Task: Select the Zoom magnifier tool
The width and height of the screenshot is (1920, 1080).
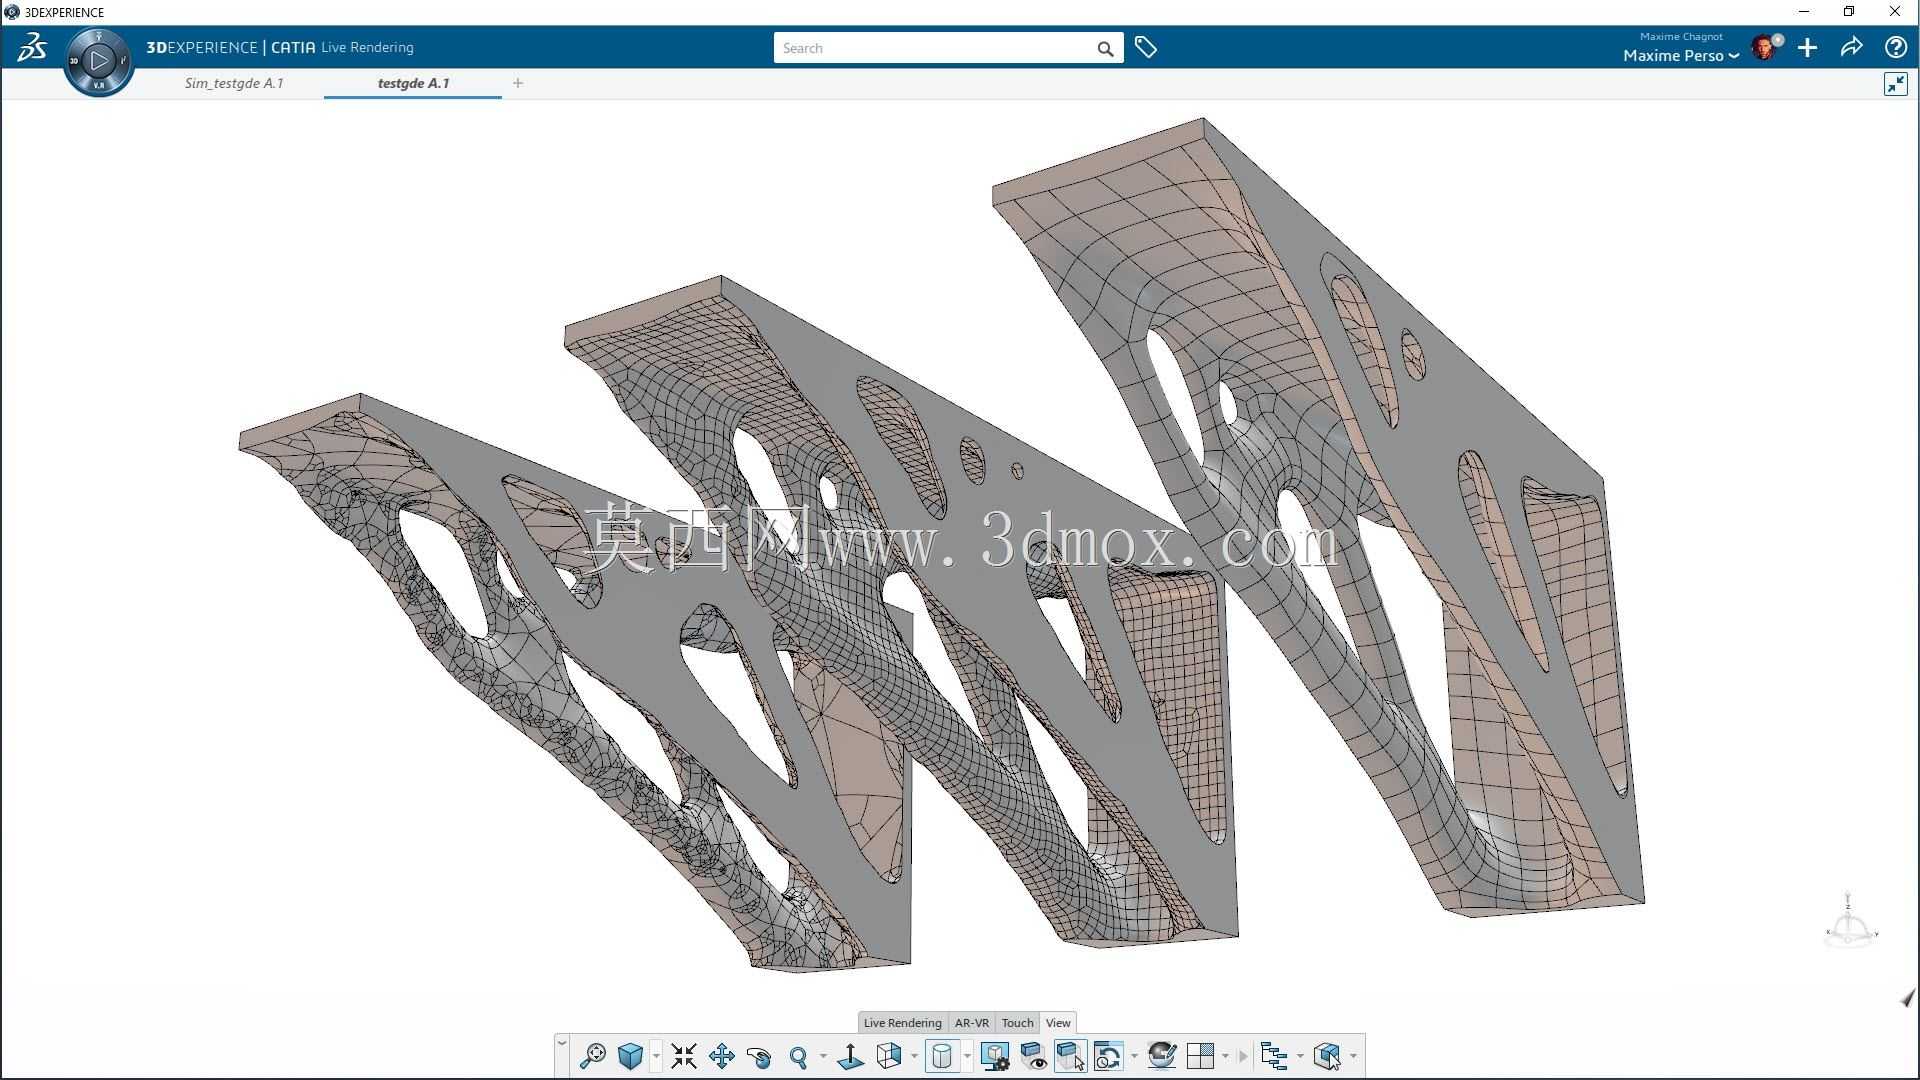Action: (798, 1057)
